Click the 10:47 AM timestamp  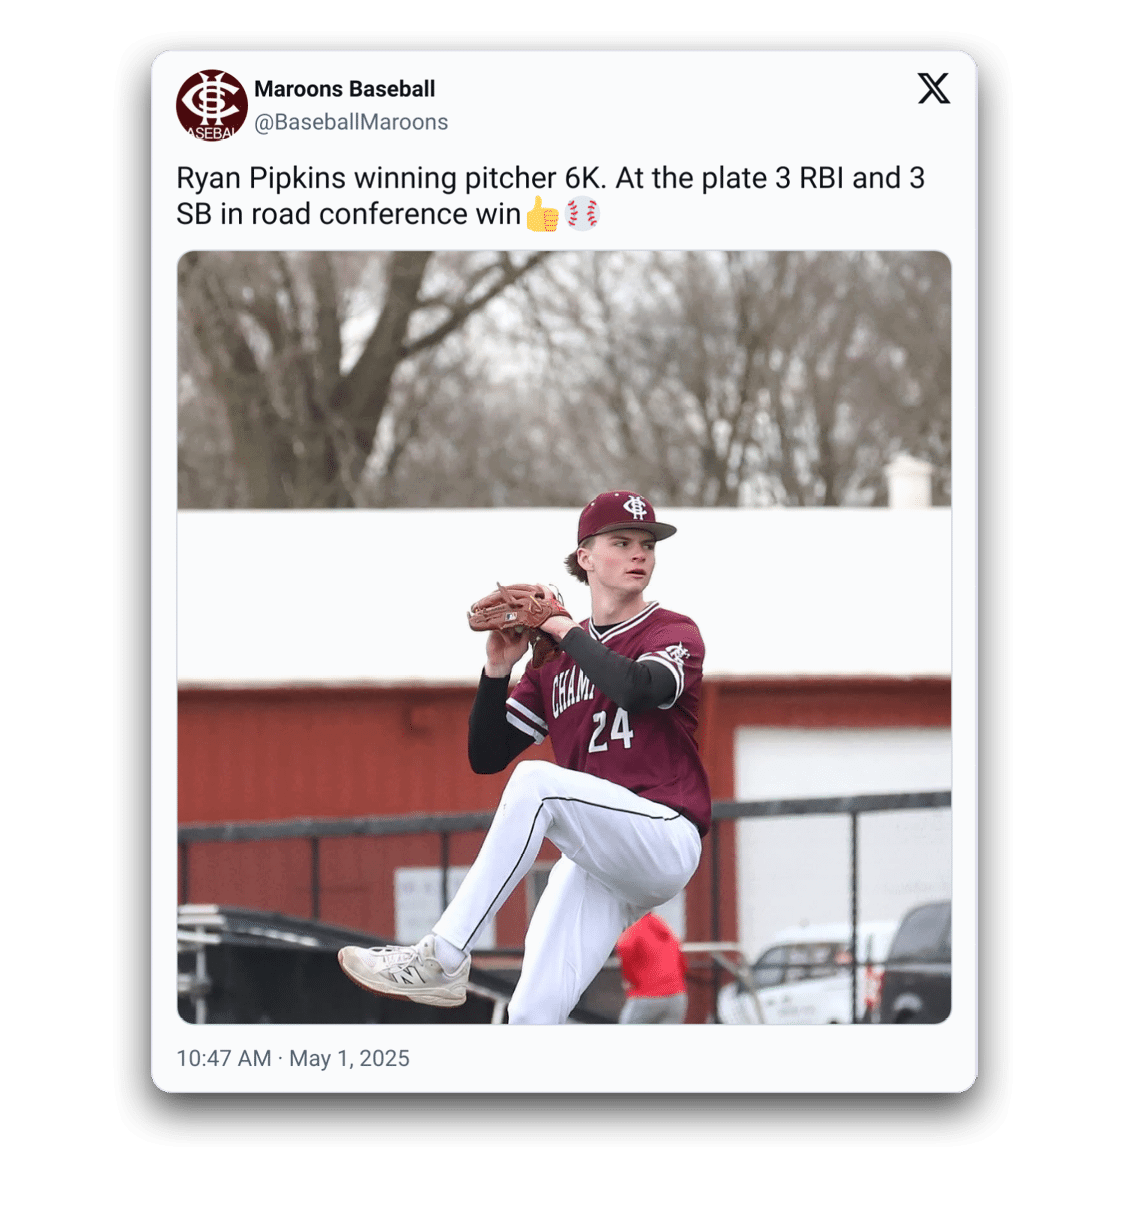[224, 1058]
